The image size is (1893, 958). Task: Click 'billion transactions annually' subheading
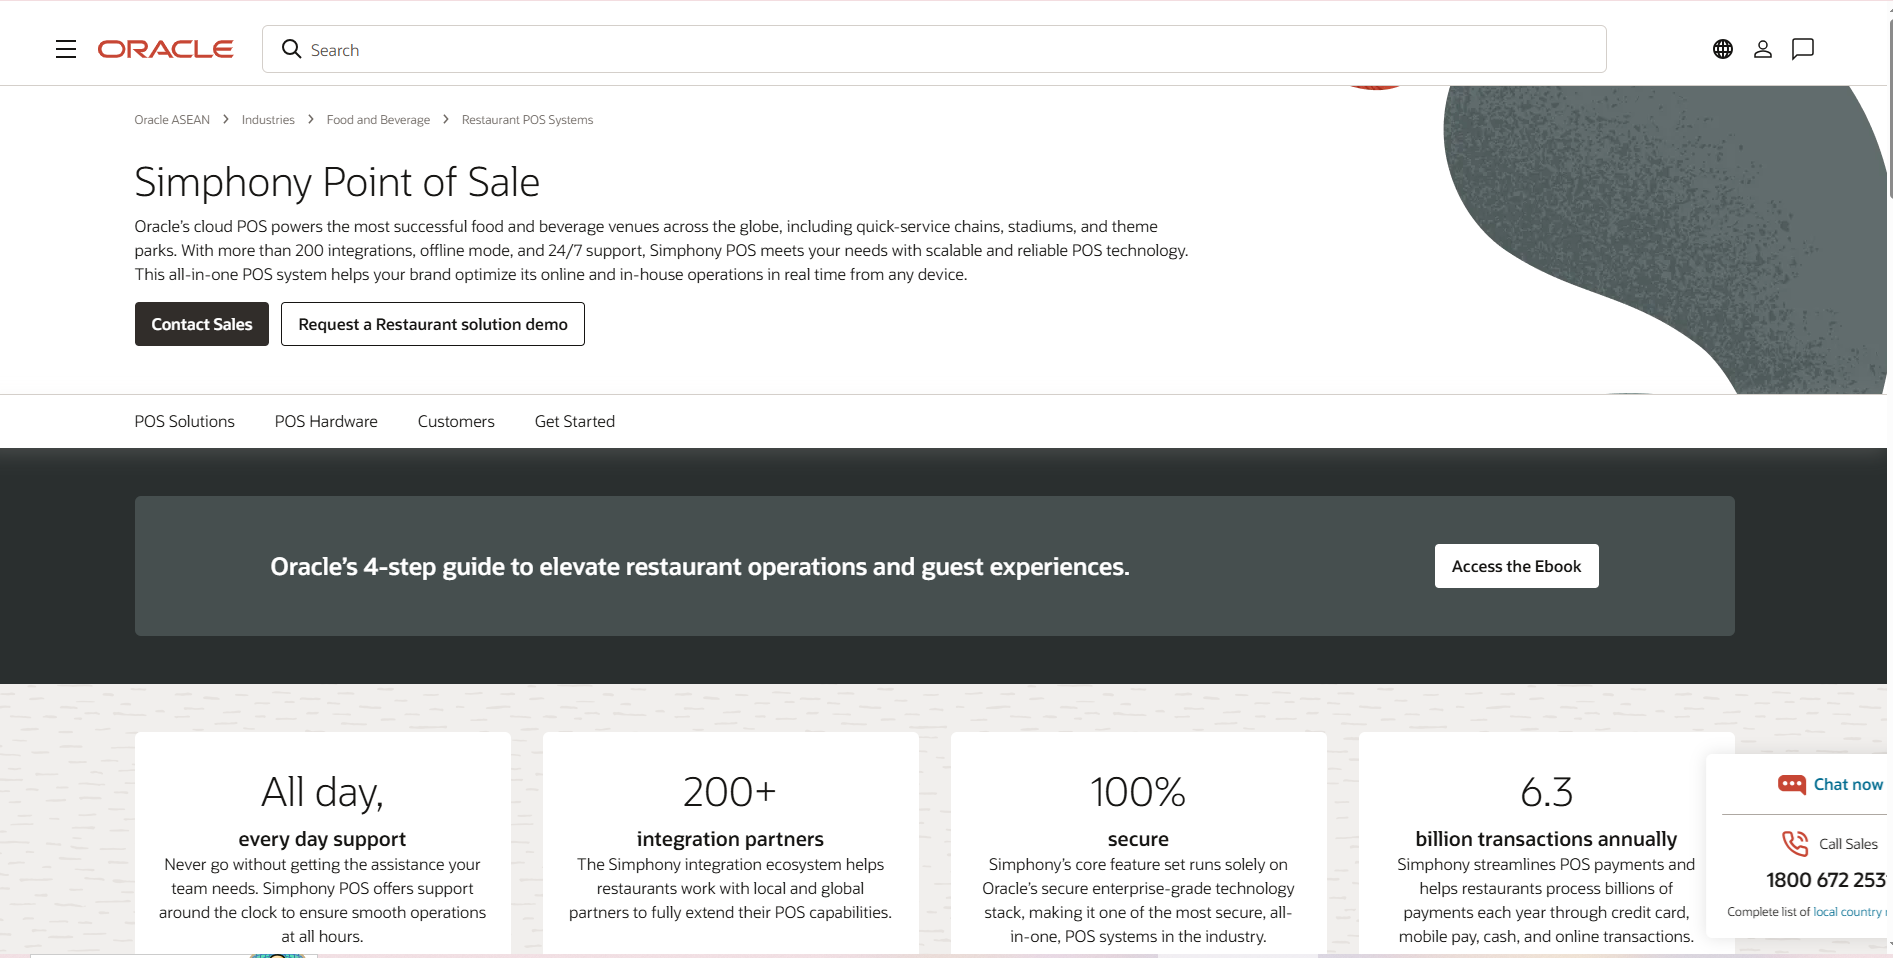coord(1546,839)
